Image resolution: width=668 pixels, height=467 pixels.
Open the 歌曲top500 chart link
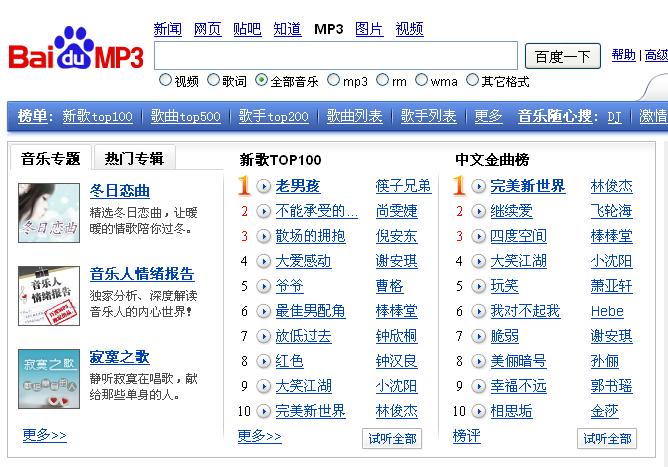186,116
